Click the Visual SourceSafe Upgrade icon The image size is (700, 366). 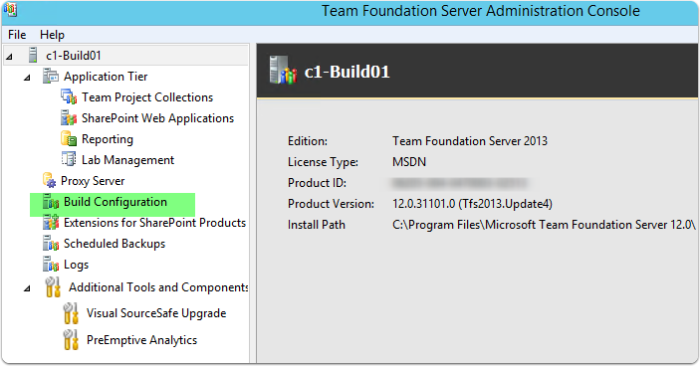pos(71,313)
